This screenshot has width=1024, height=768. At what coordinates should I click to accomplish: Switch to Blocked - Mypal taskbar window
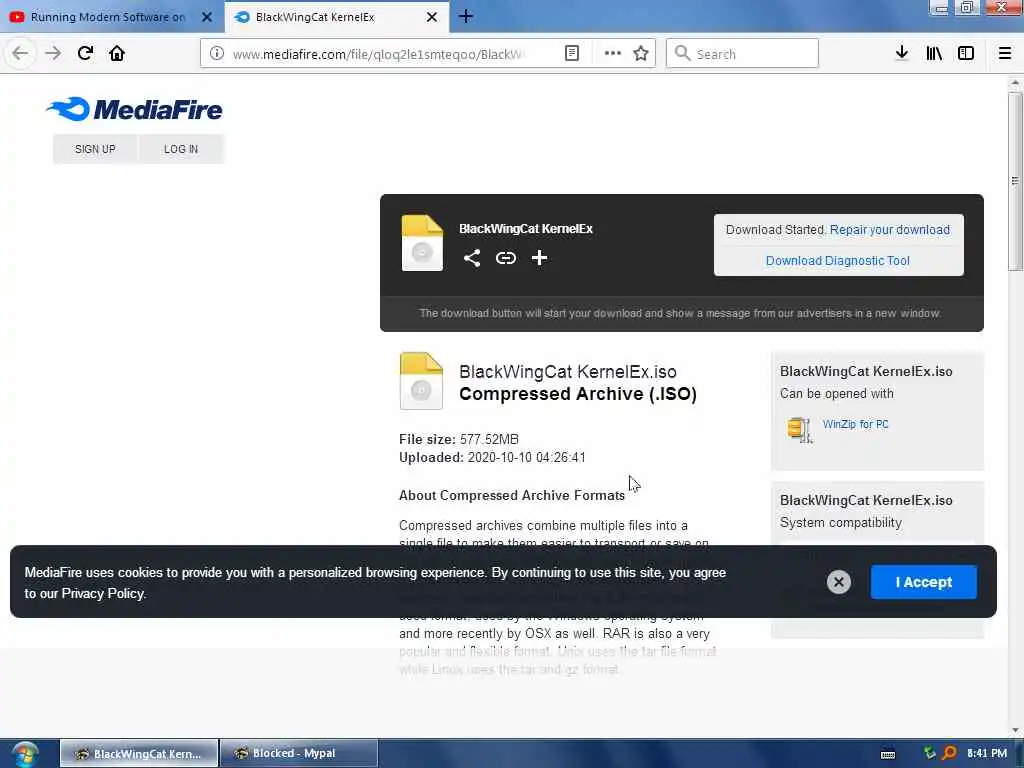coord(299,754)
